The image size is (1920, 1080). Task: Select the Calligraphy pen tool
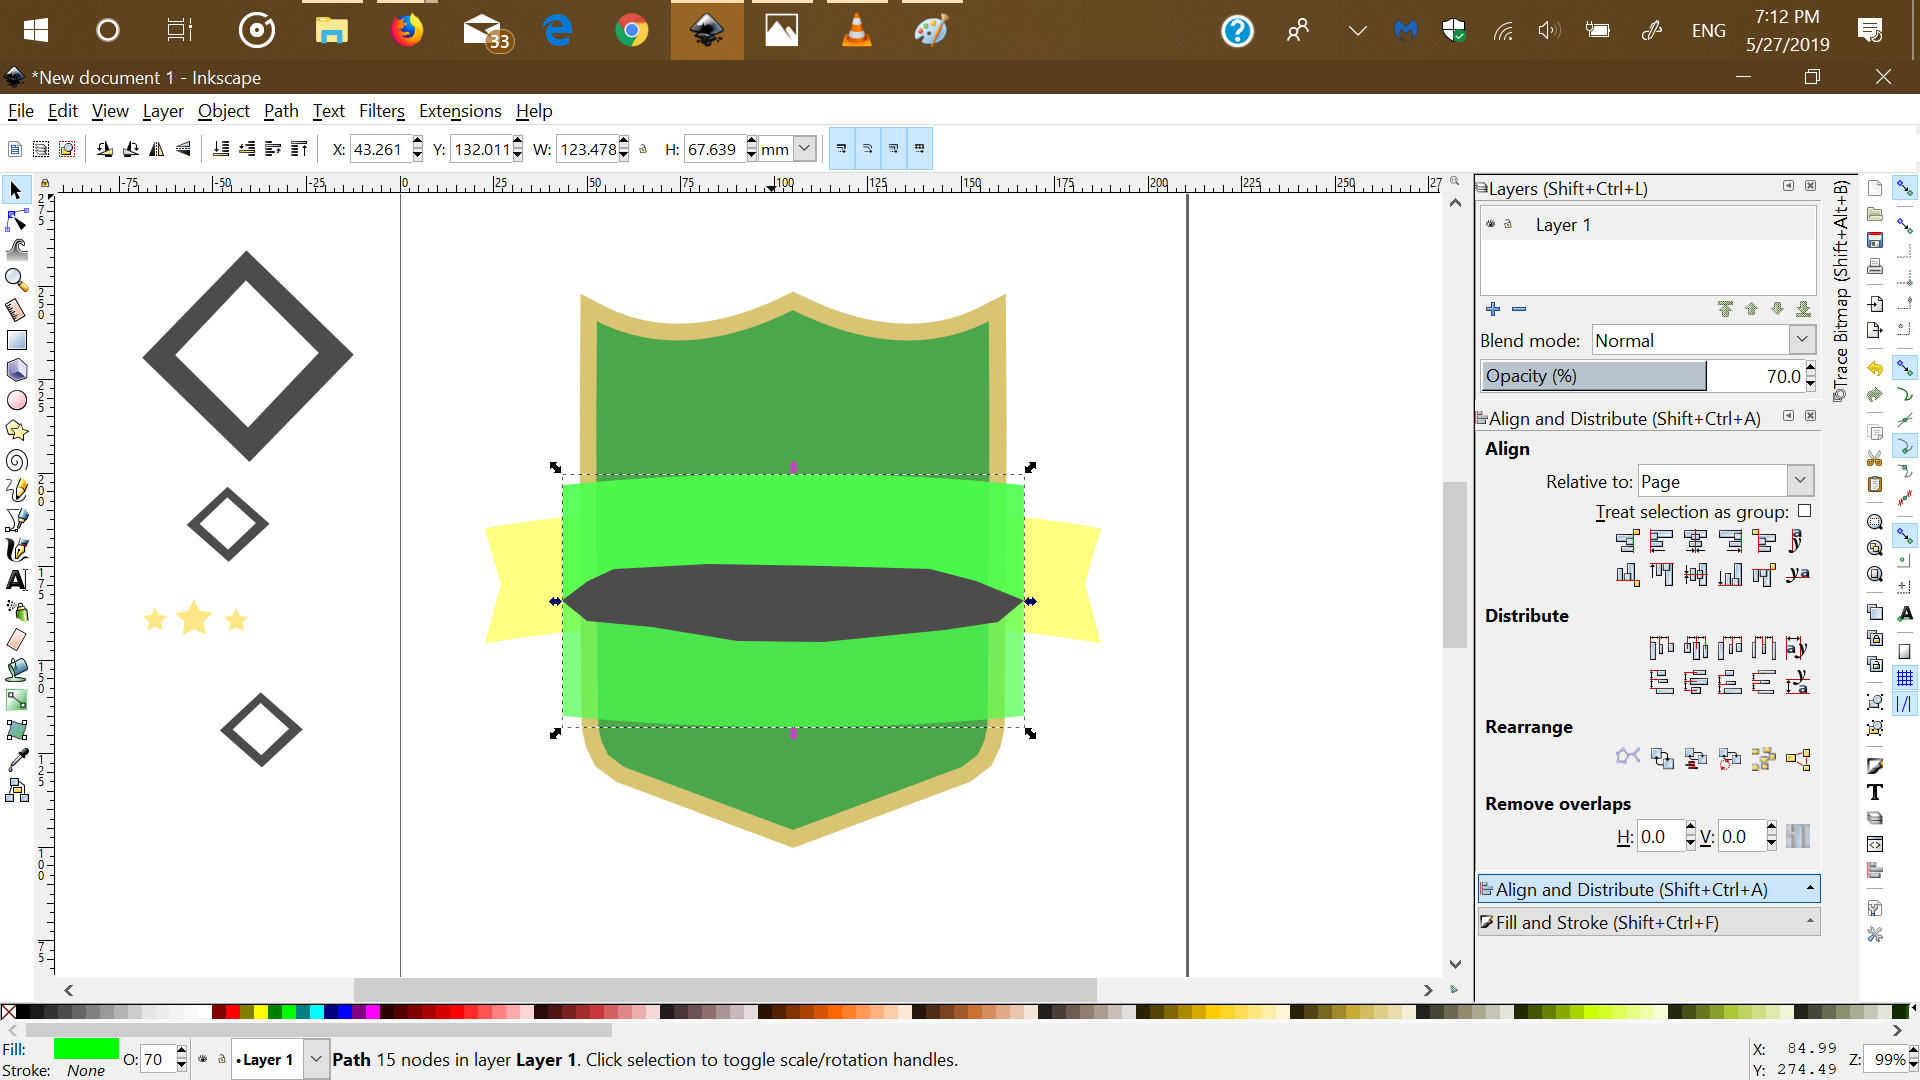pyautogui.click(x=17, y=550)
